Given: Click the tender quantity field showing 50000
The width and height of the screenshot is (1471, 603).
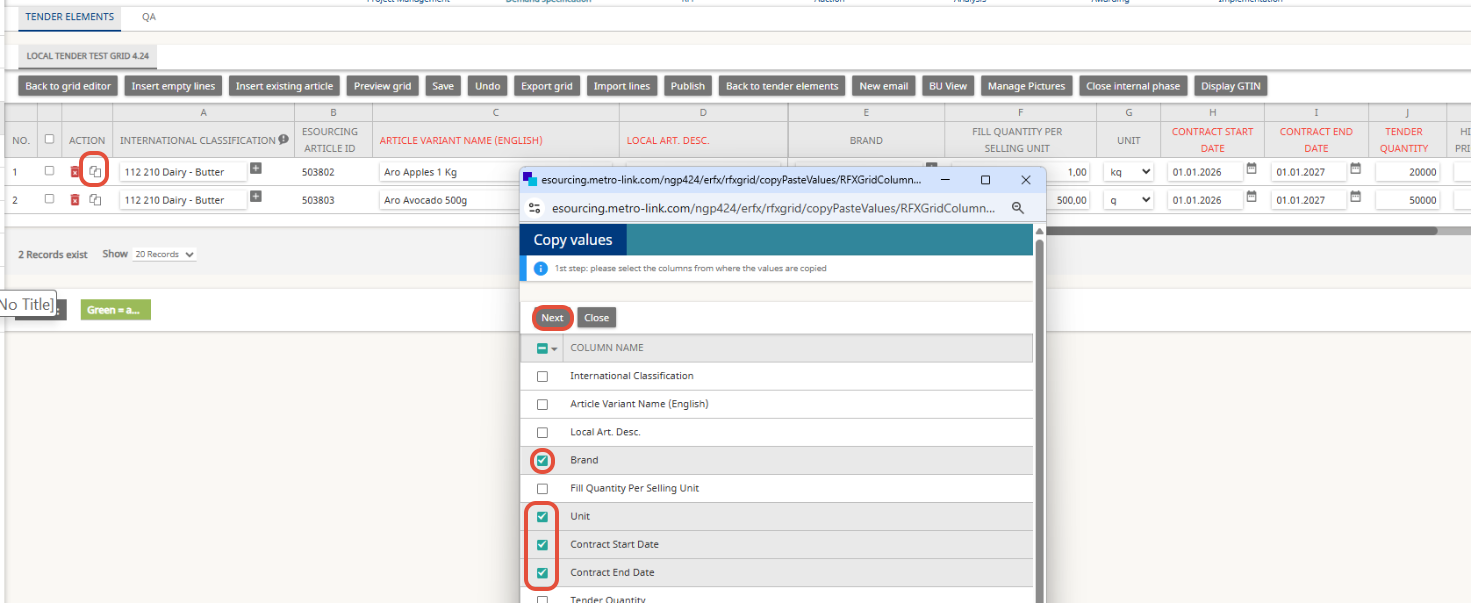Looking at the screenshot, I should pos(1408,200).
